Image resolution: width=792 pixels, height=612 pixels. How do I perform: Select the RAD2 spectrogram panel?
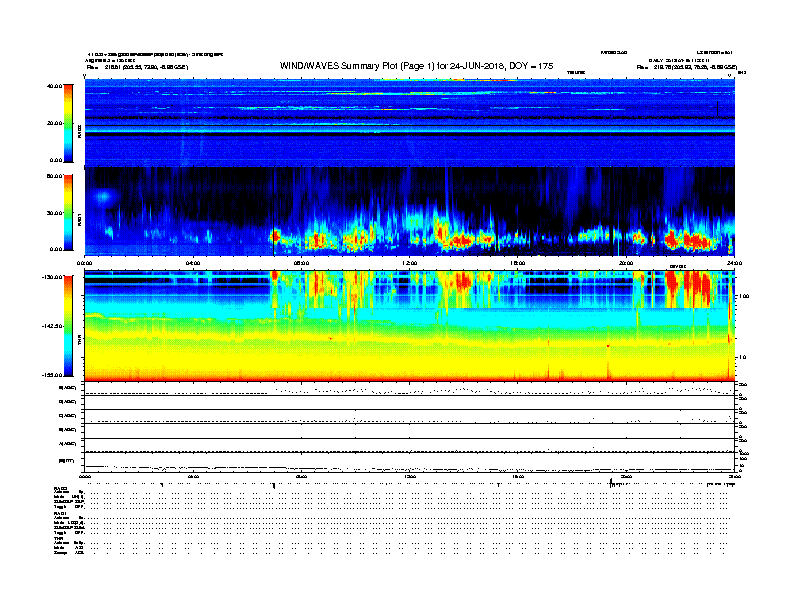[410, 123]
